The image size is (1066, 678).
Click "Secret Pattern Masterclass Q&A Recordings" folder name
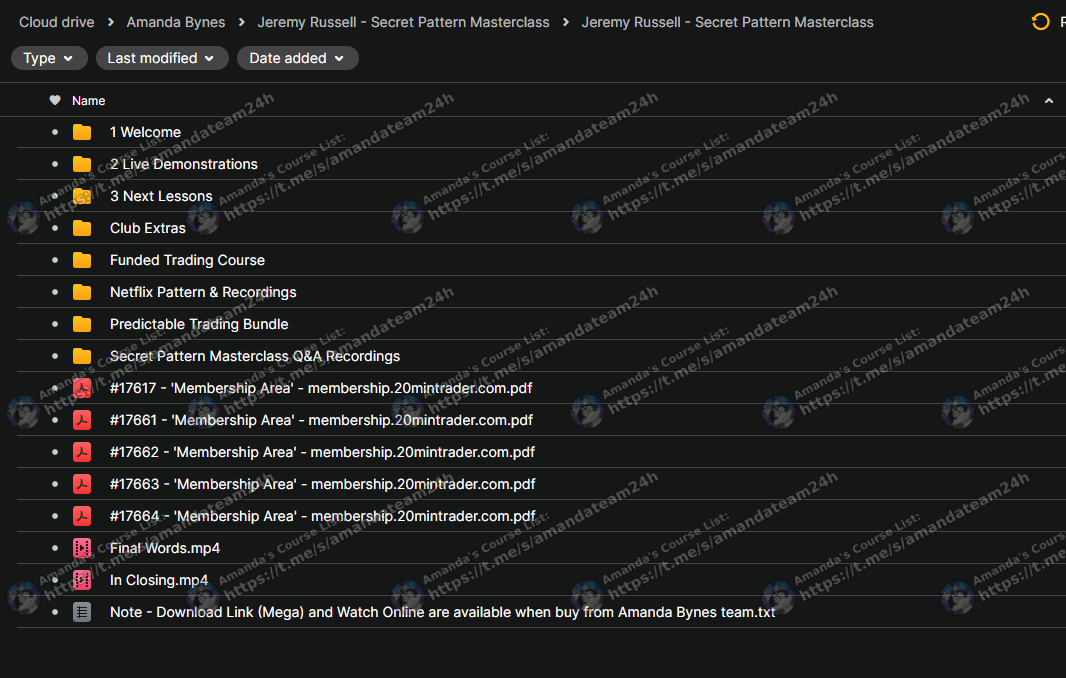click(x=255, y=356)
